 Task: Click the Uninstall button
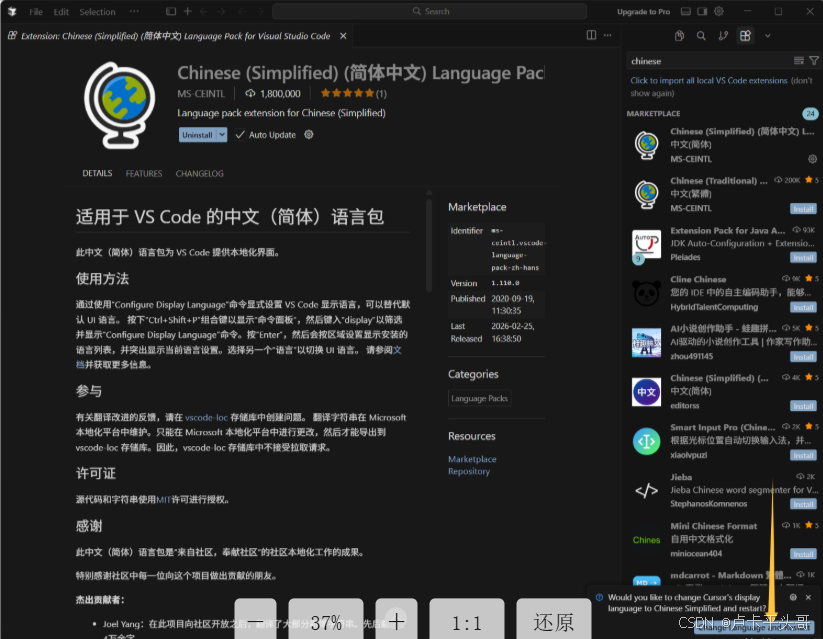pyautogui.click(x=197, y=134)
